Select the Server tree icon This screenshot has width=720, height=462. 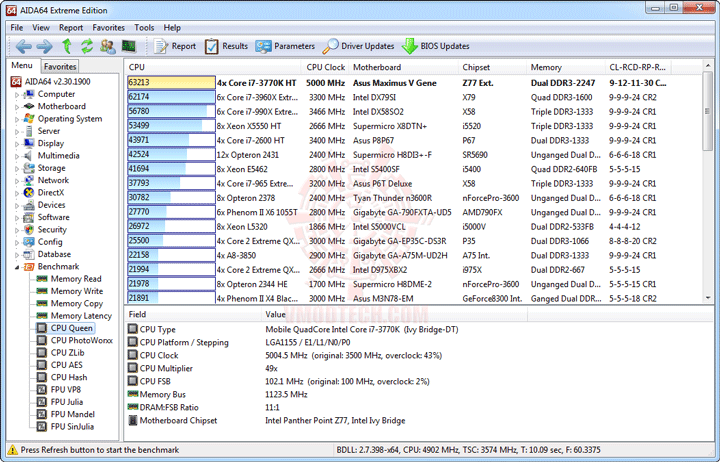[x=29, y=131]
